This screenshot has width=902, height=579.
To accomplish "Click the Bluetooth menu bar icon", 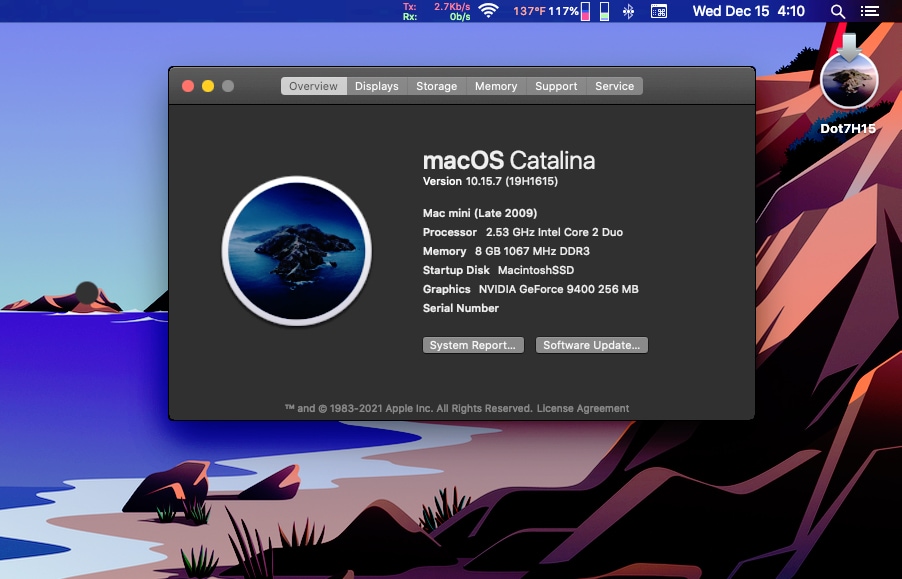I will tap(628, 11).
